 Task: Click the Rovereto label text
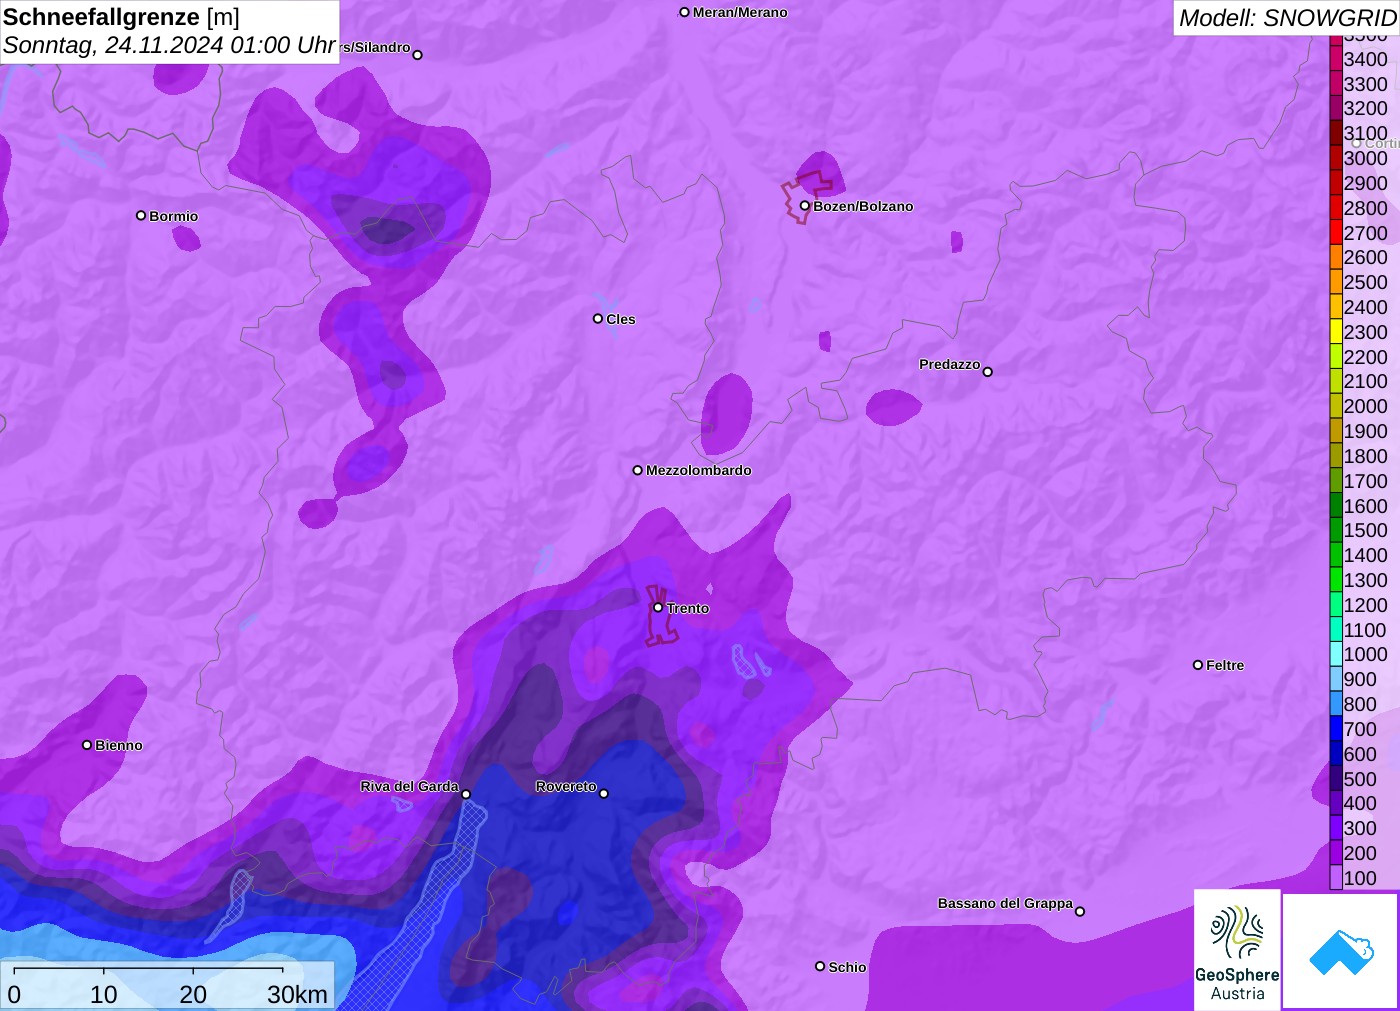click(x=566, y=786)
